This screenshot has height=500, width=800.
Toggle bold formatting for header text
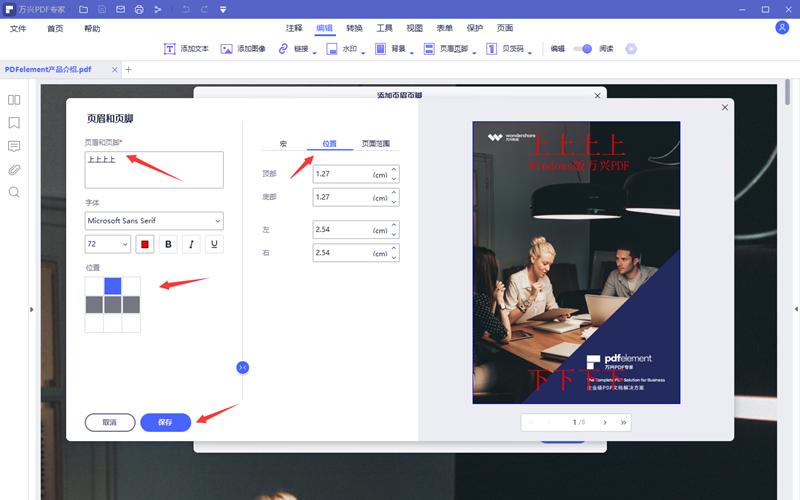[168, 244]
